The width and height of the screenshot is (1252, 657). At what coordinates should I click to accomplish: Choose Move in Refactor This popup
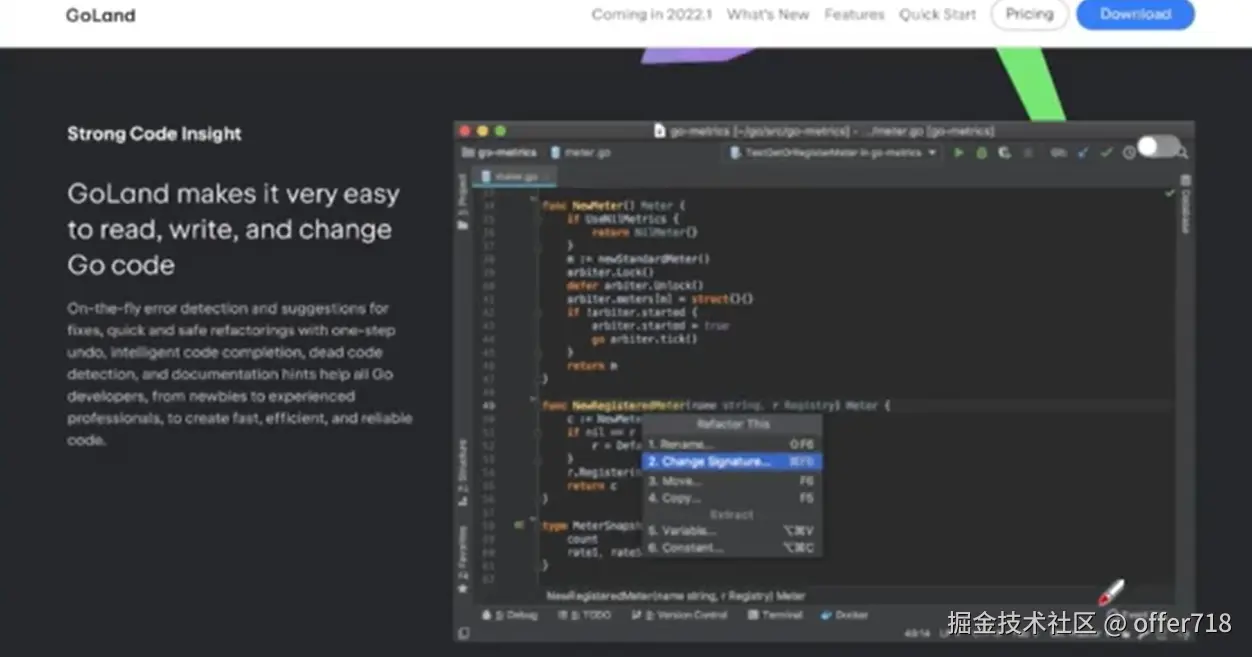(x=731, y=481)
